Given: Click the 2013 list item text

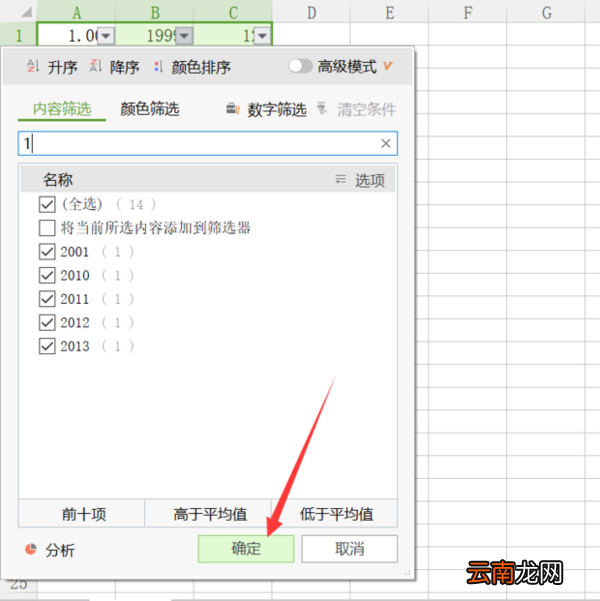Looking at the screenshot, I should coord(75,346).
